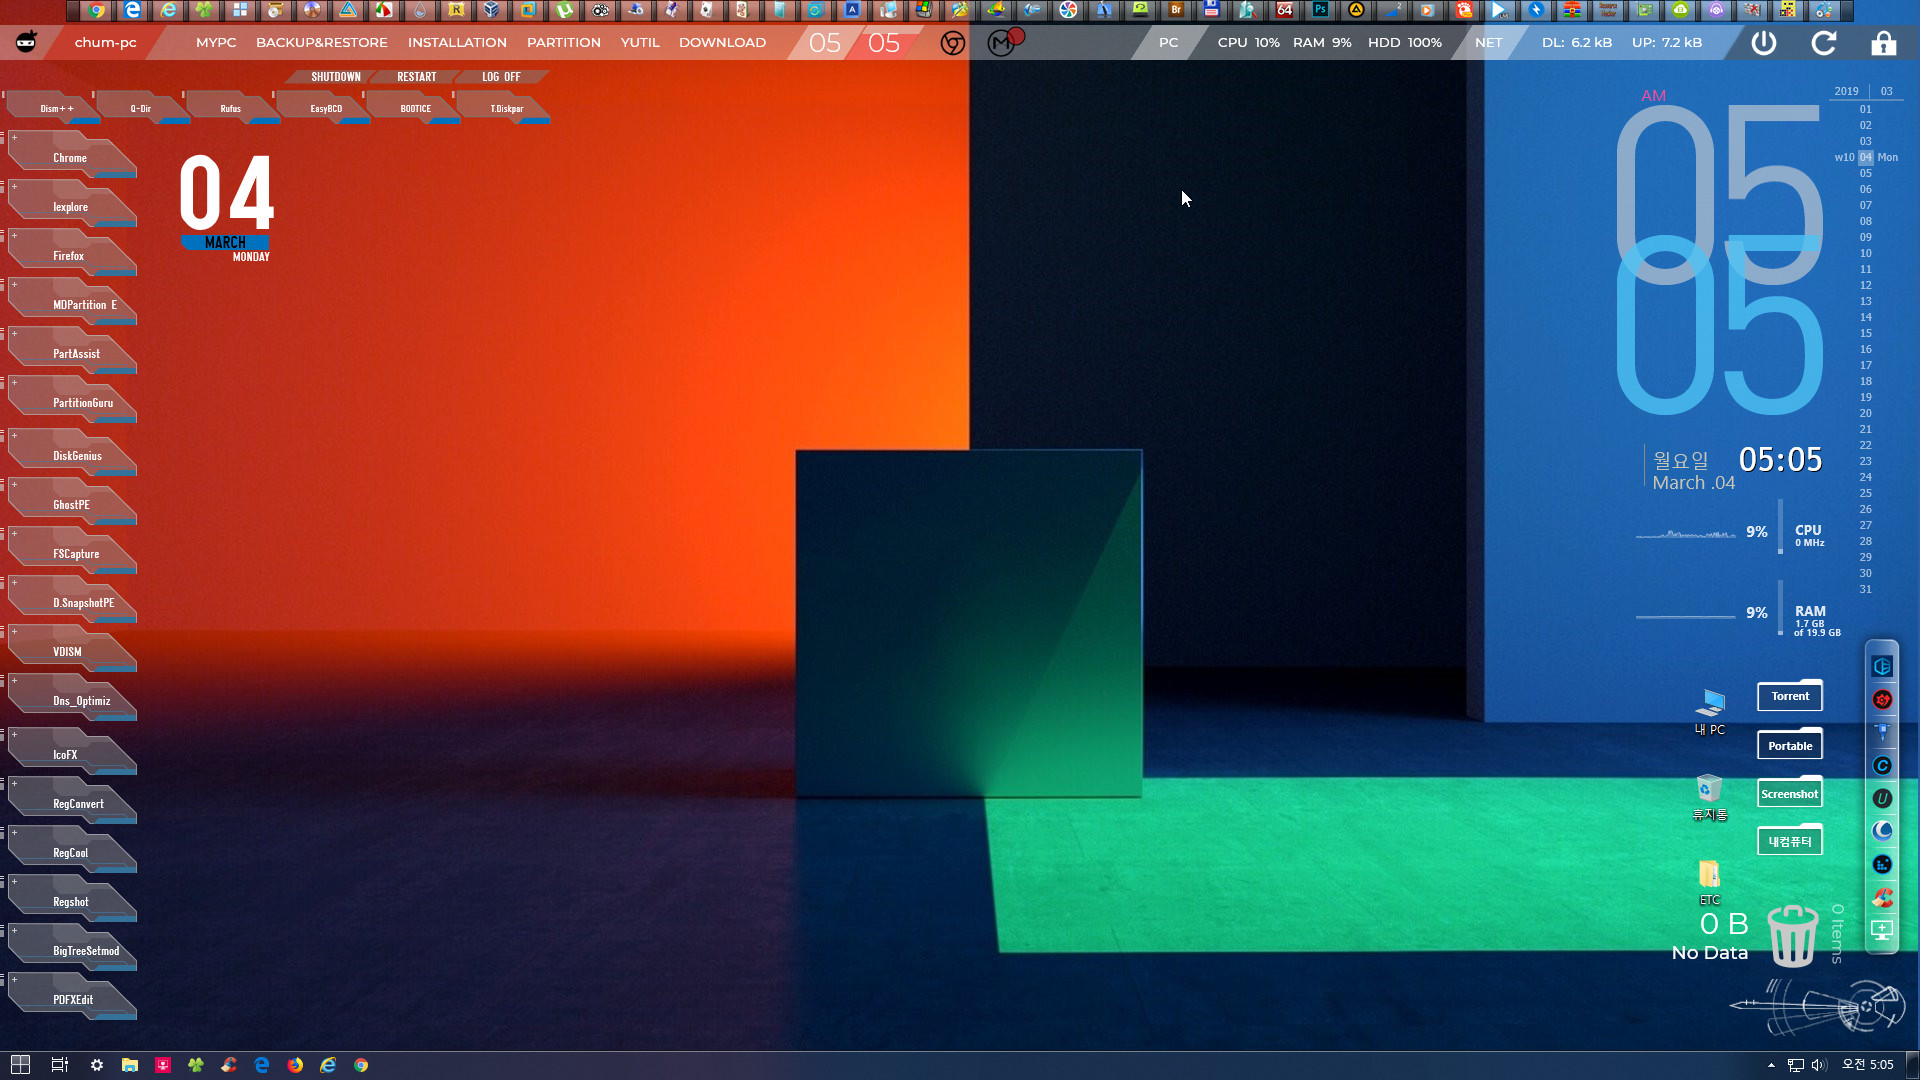Open the DOWNLOAD menu
Viewport: 1920px width, 1080px height.
click(722, 43)
